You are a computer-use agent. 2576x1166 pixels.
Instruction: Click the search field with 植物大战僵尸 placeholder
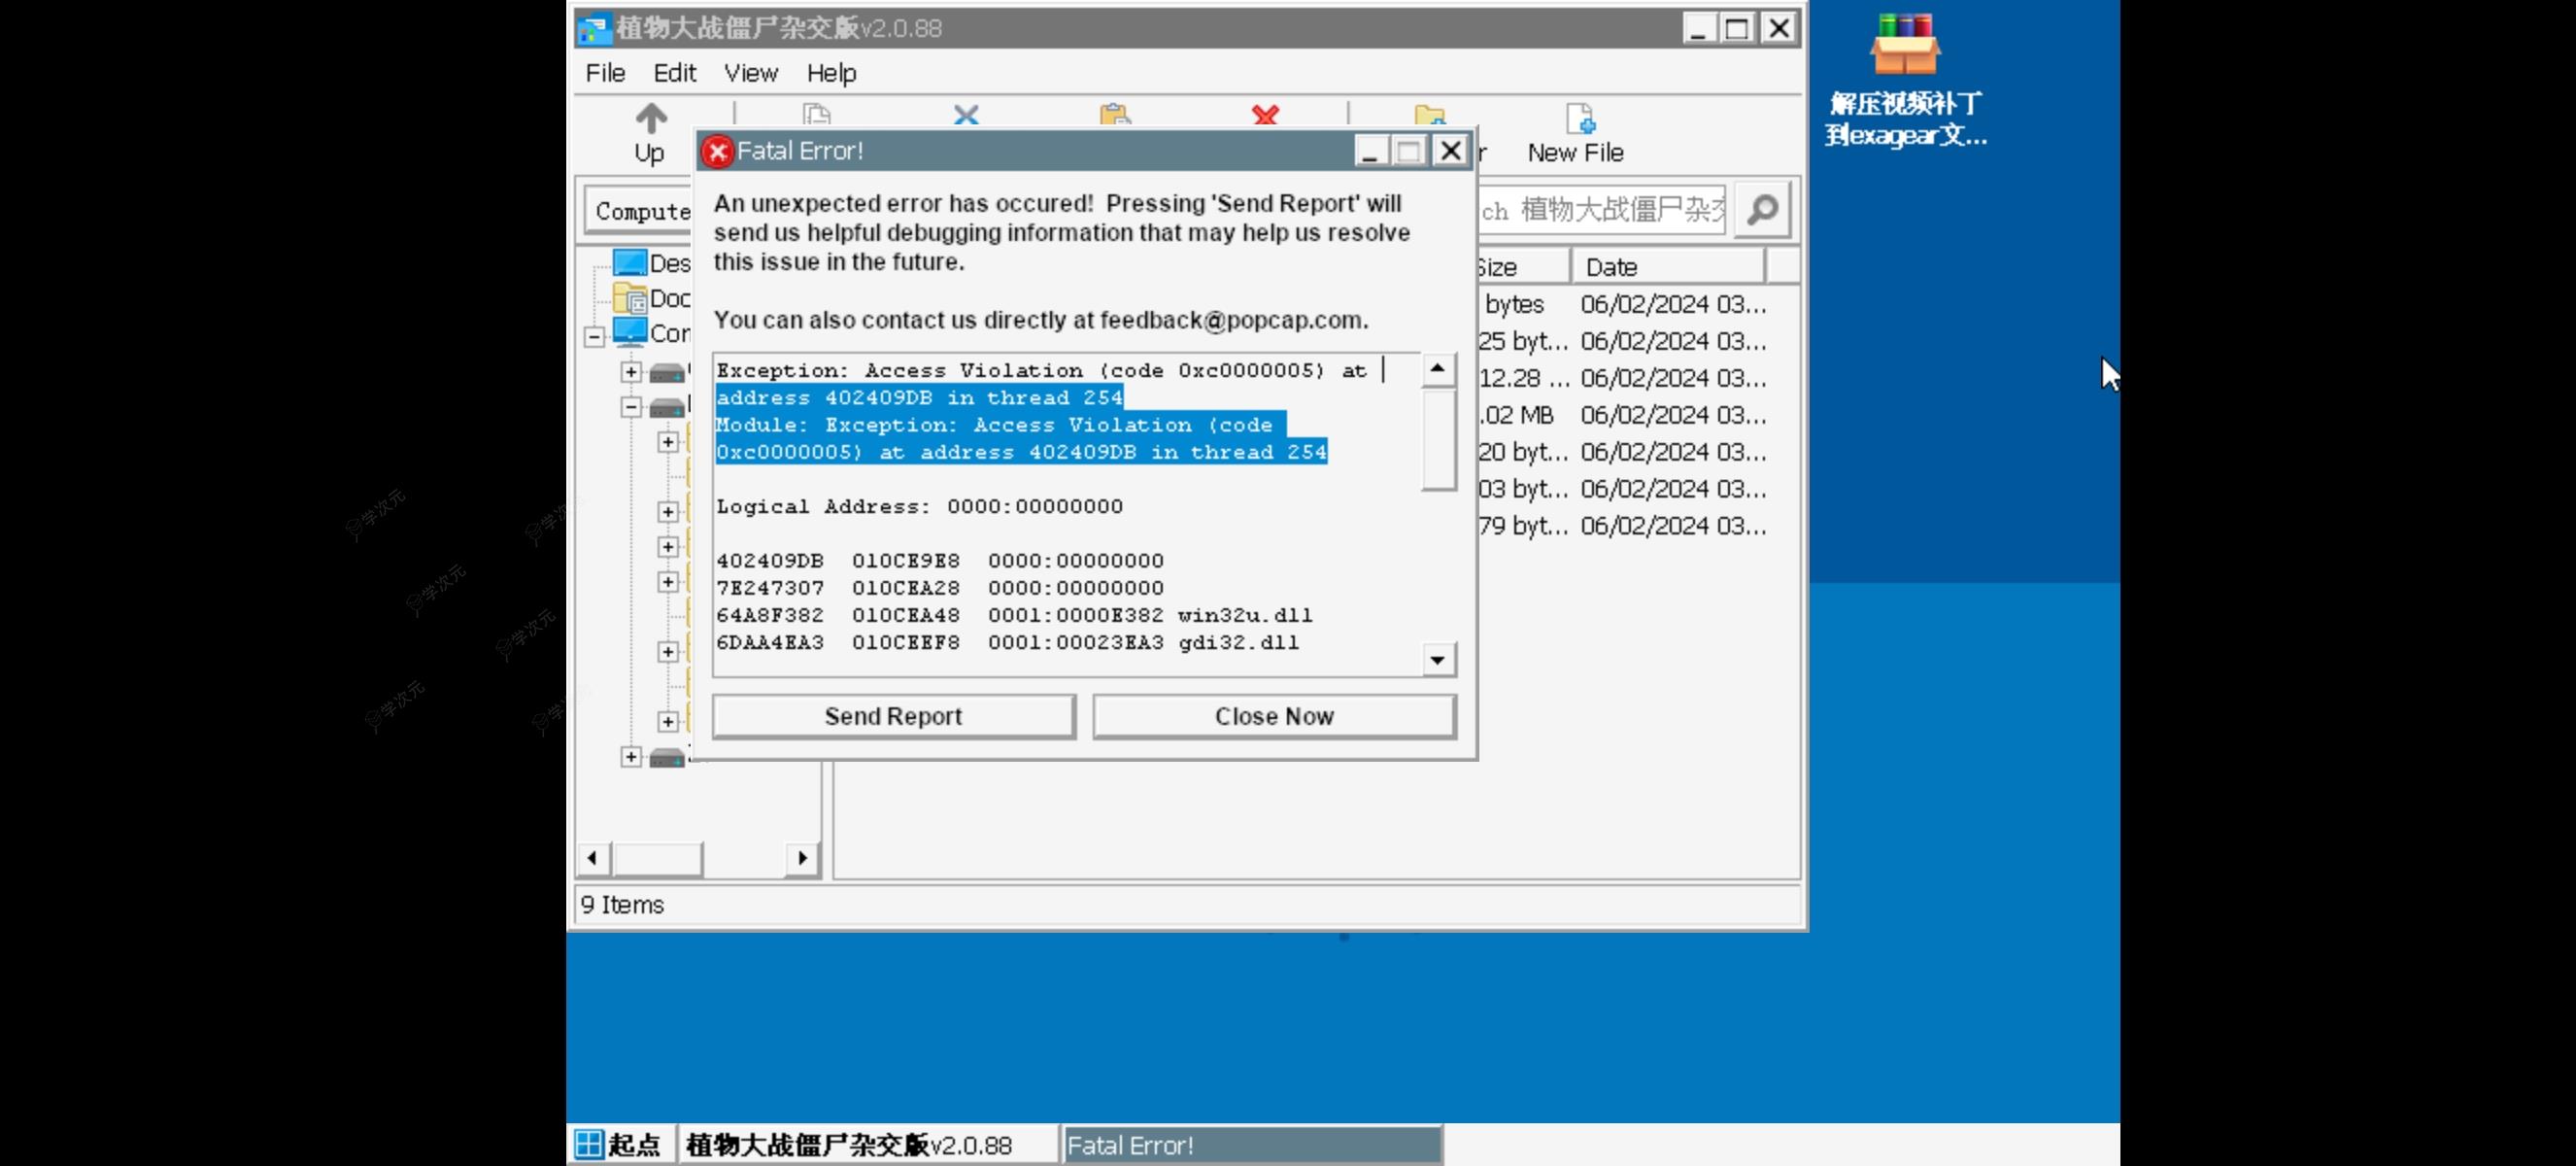1602,209
